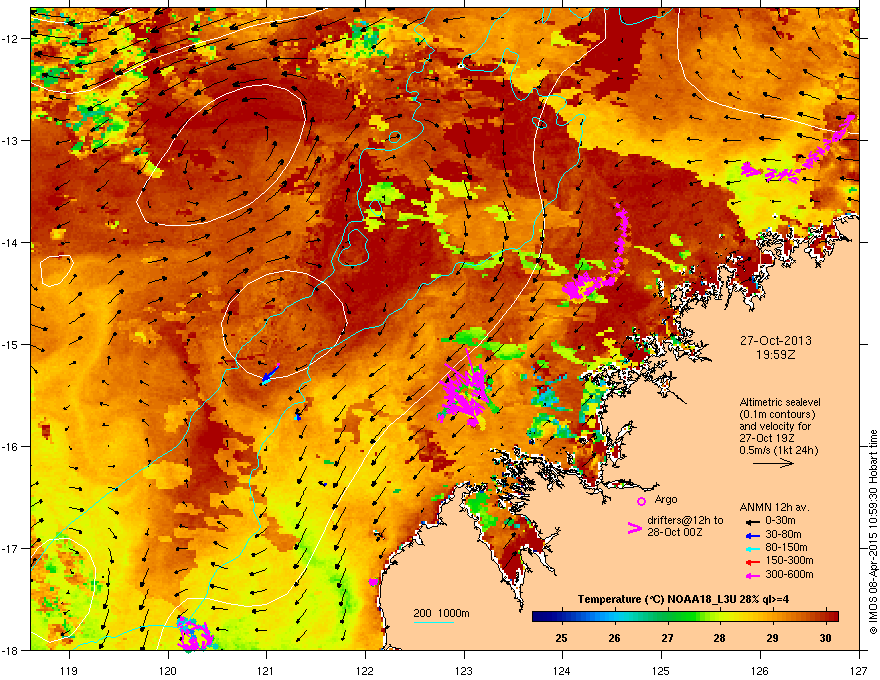This screenshot has height=680, width=880.
Task: Click the latitude axis label '-16'
Action: pyautogui.click(x=12, y=447)
